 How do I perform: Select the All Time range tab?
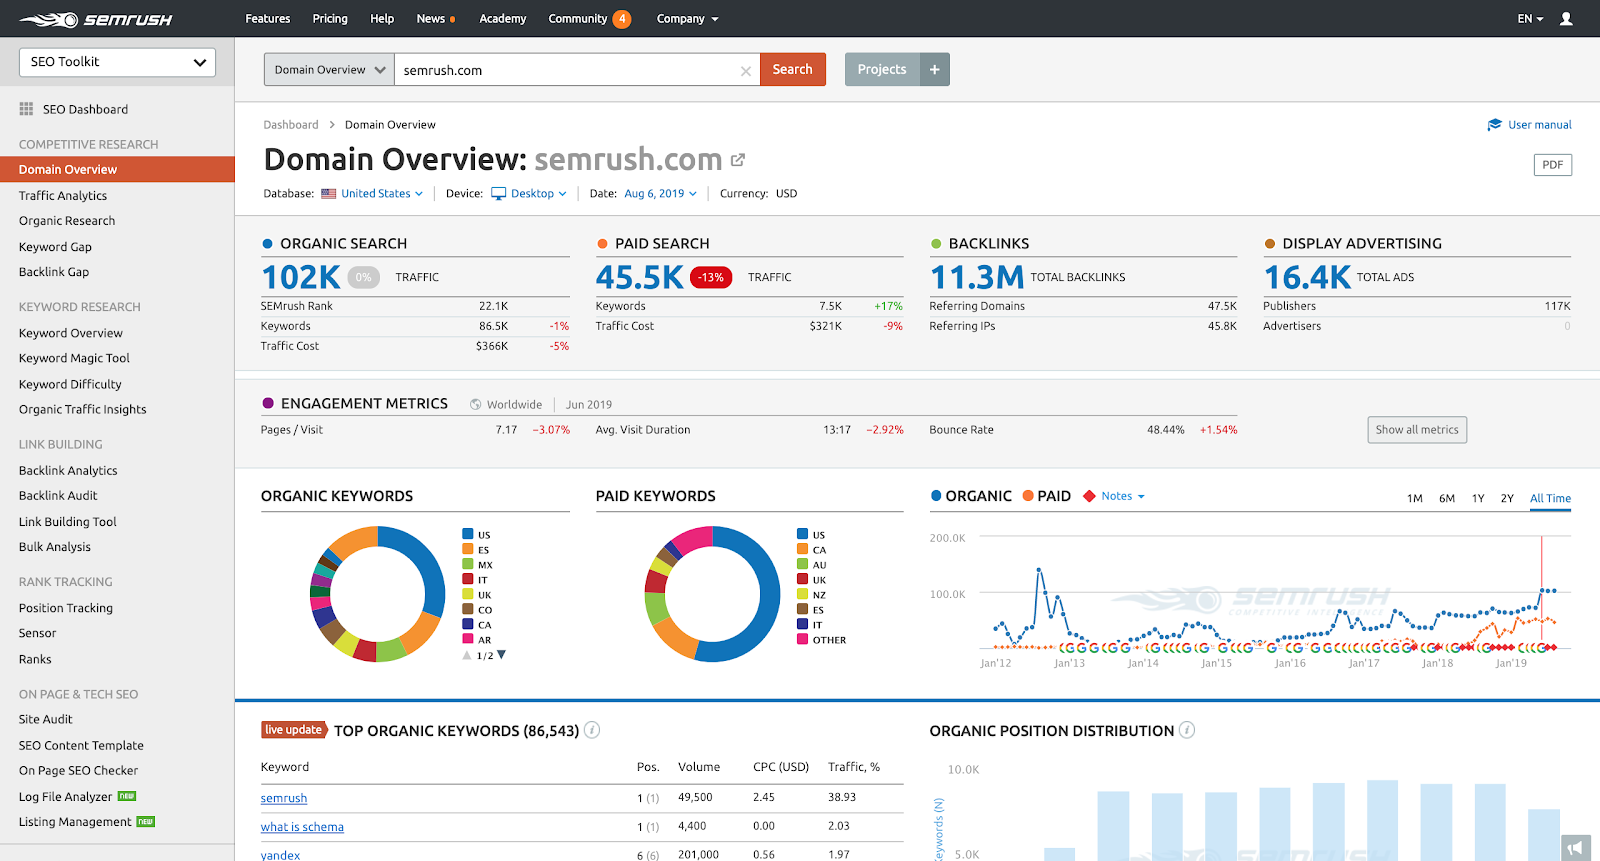(1550, 498)
